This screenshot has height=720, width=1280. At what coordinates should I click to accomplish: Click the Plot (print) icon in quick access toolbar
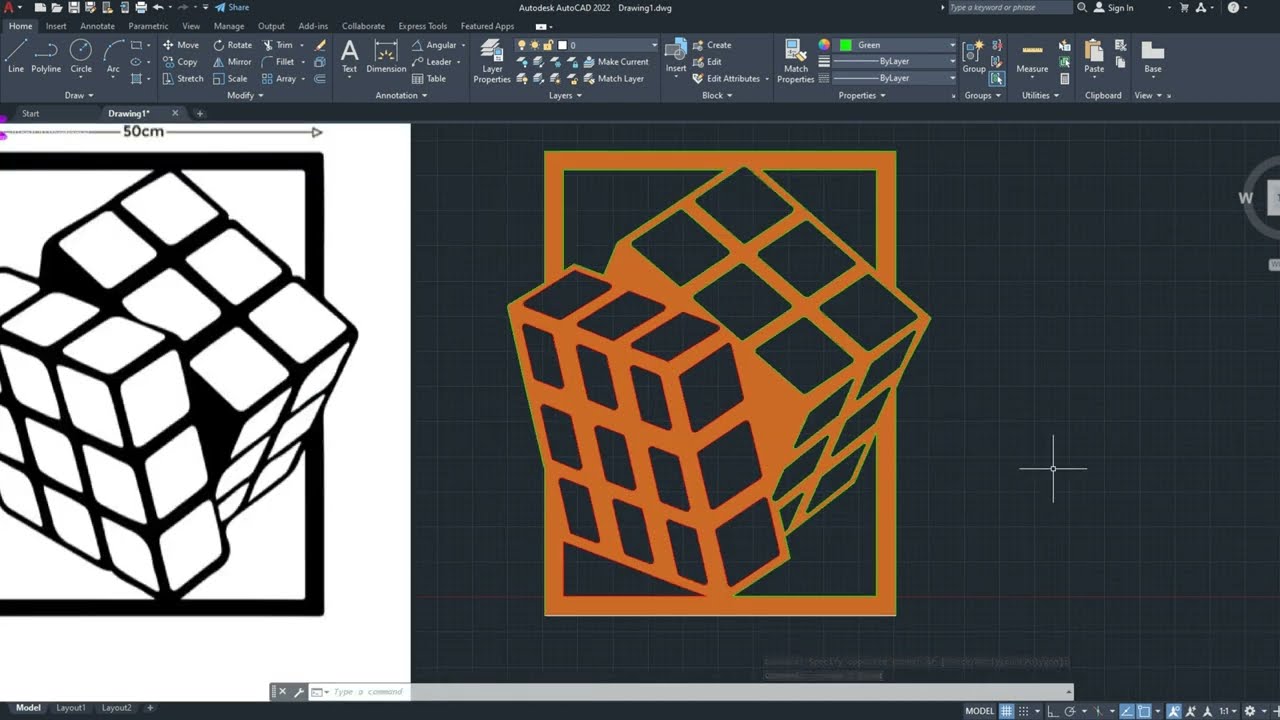click(143, 7)
